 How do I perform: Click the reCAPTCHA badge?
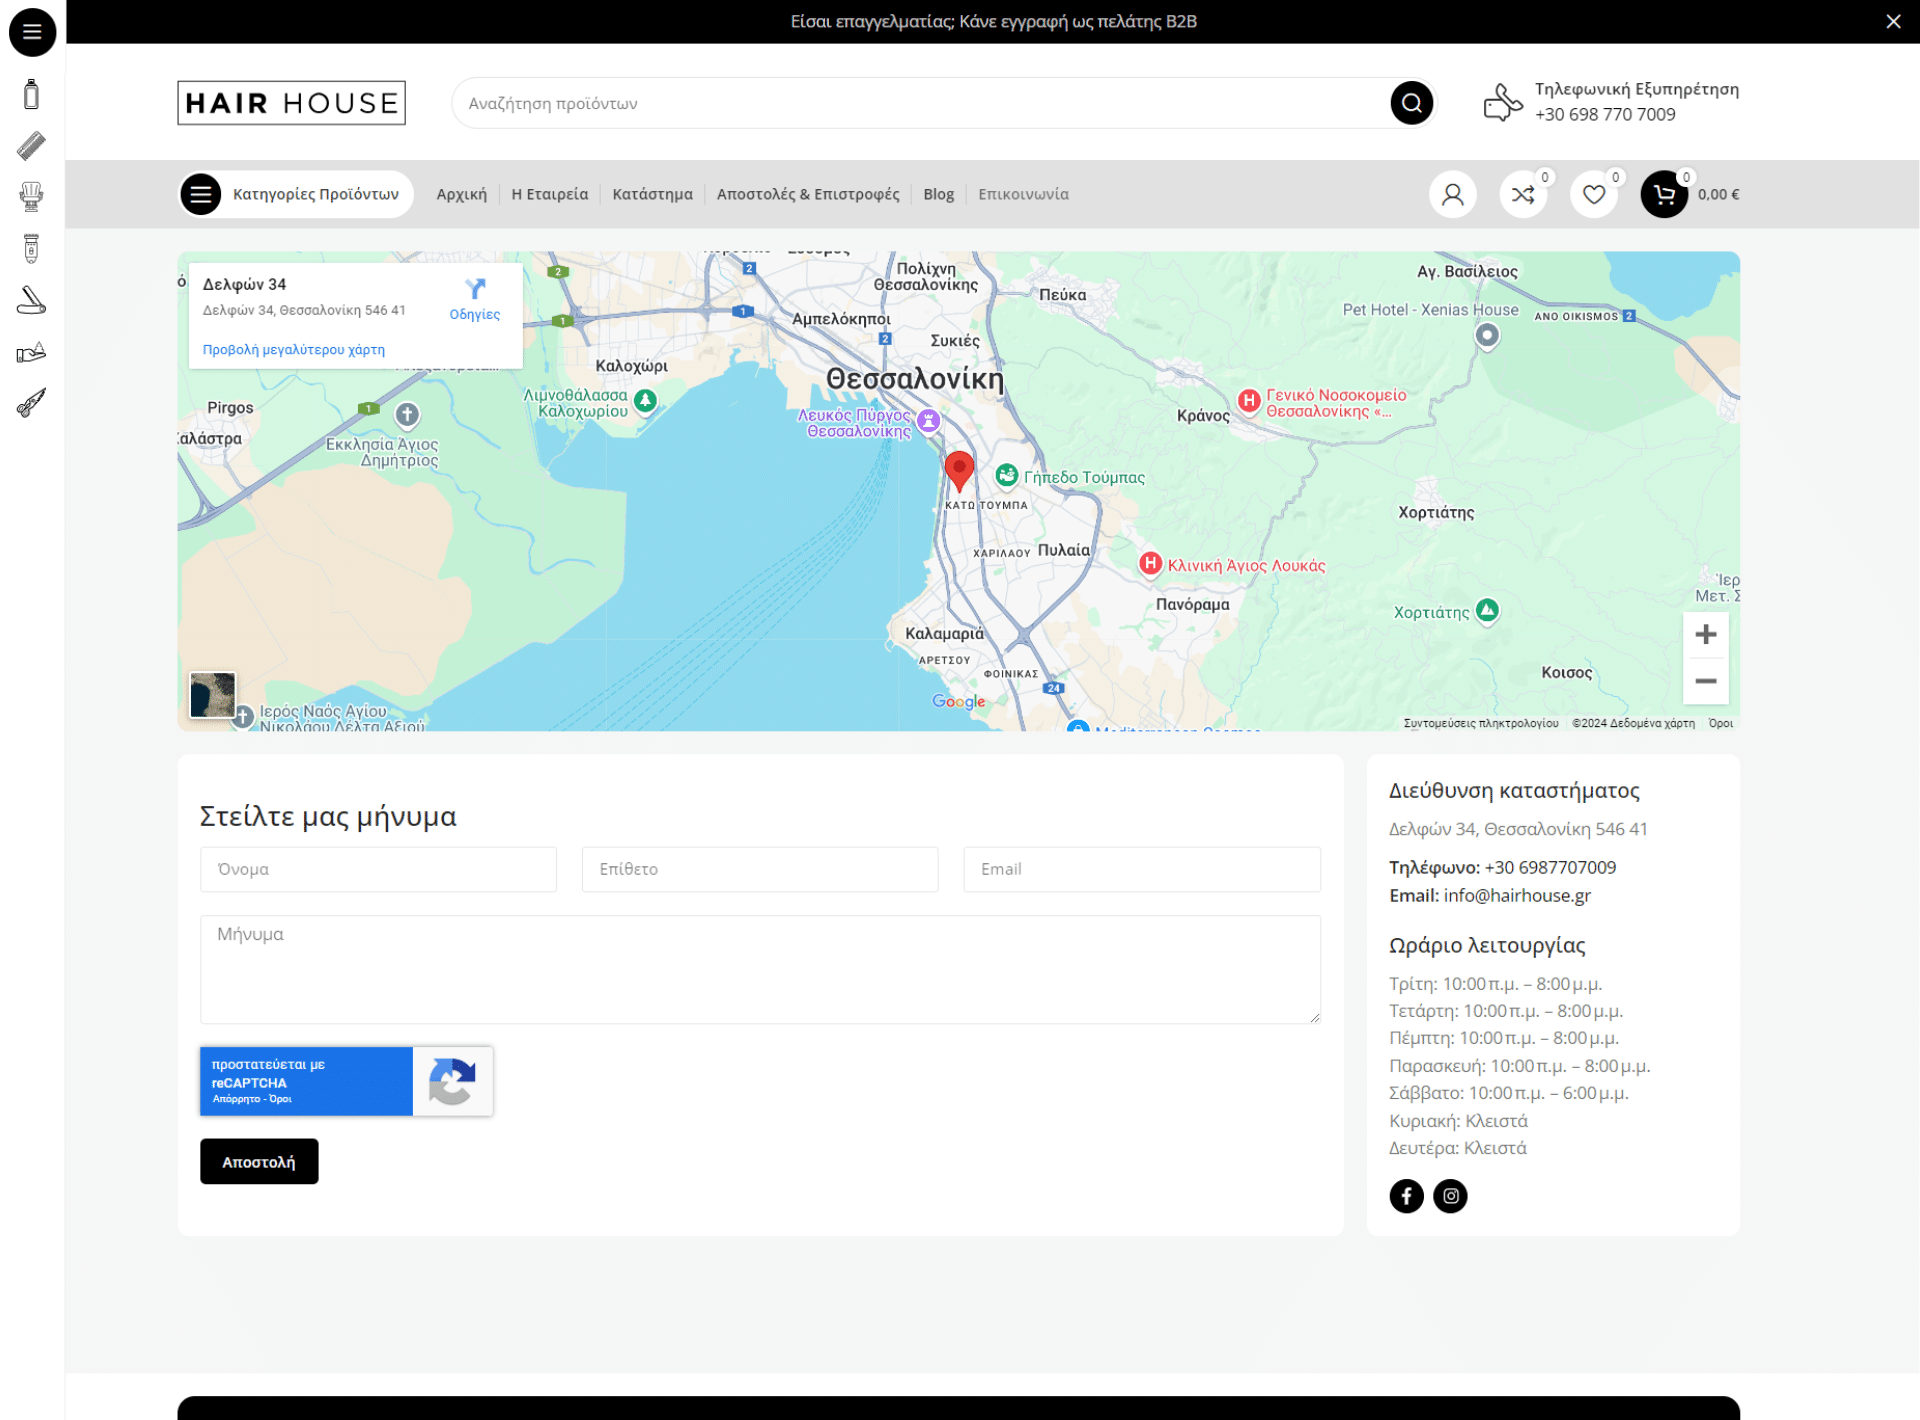tap(346, 1081)
